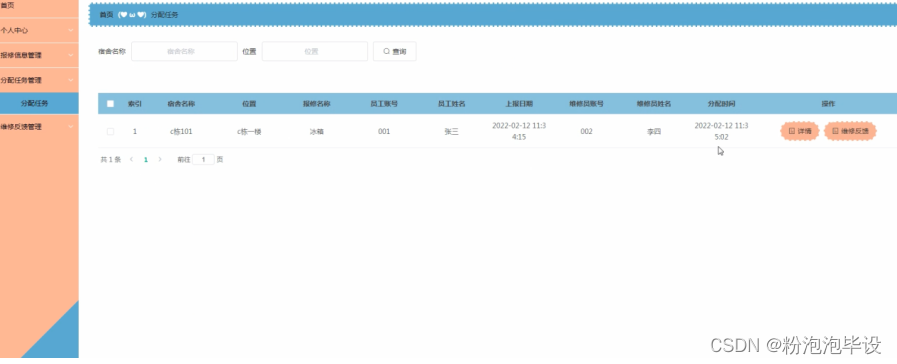Click the report date 2022-02-12 11:34:15
The image size is (897, 364).
(x=519, y=131)
